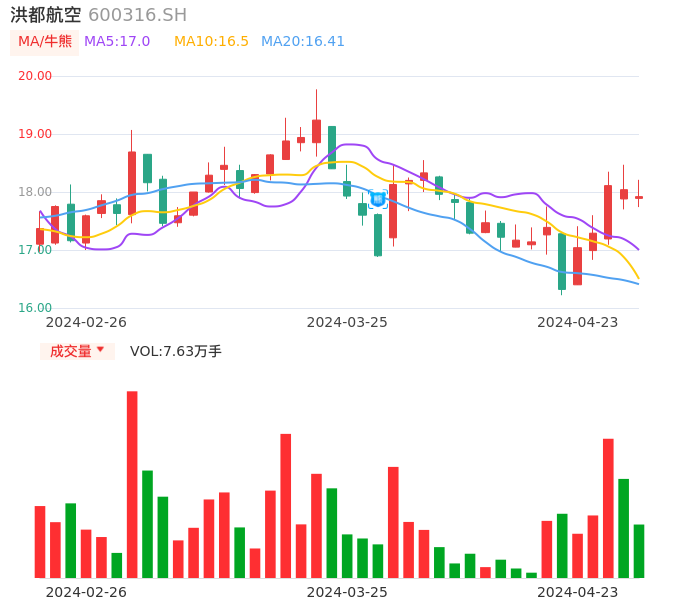The width and height of the screenshot is (686, 606).
Task: Click the tallest red volume bar
Action: [x=132, y=484]
